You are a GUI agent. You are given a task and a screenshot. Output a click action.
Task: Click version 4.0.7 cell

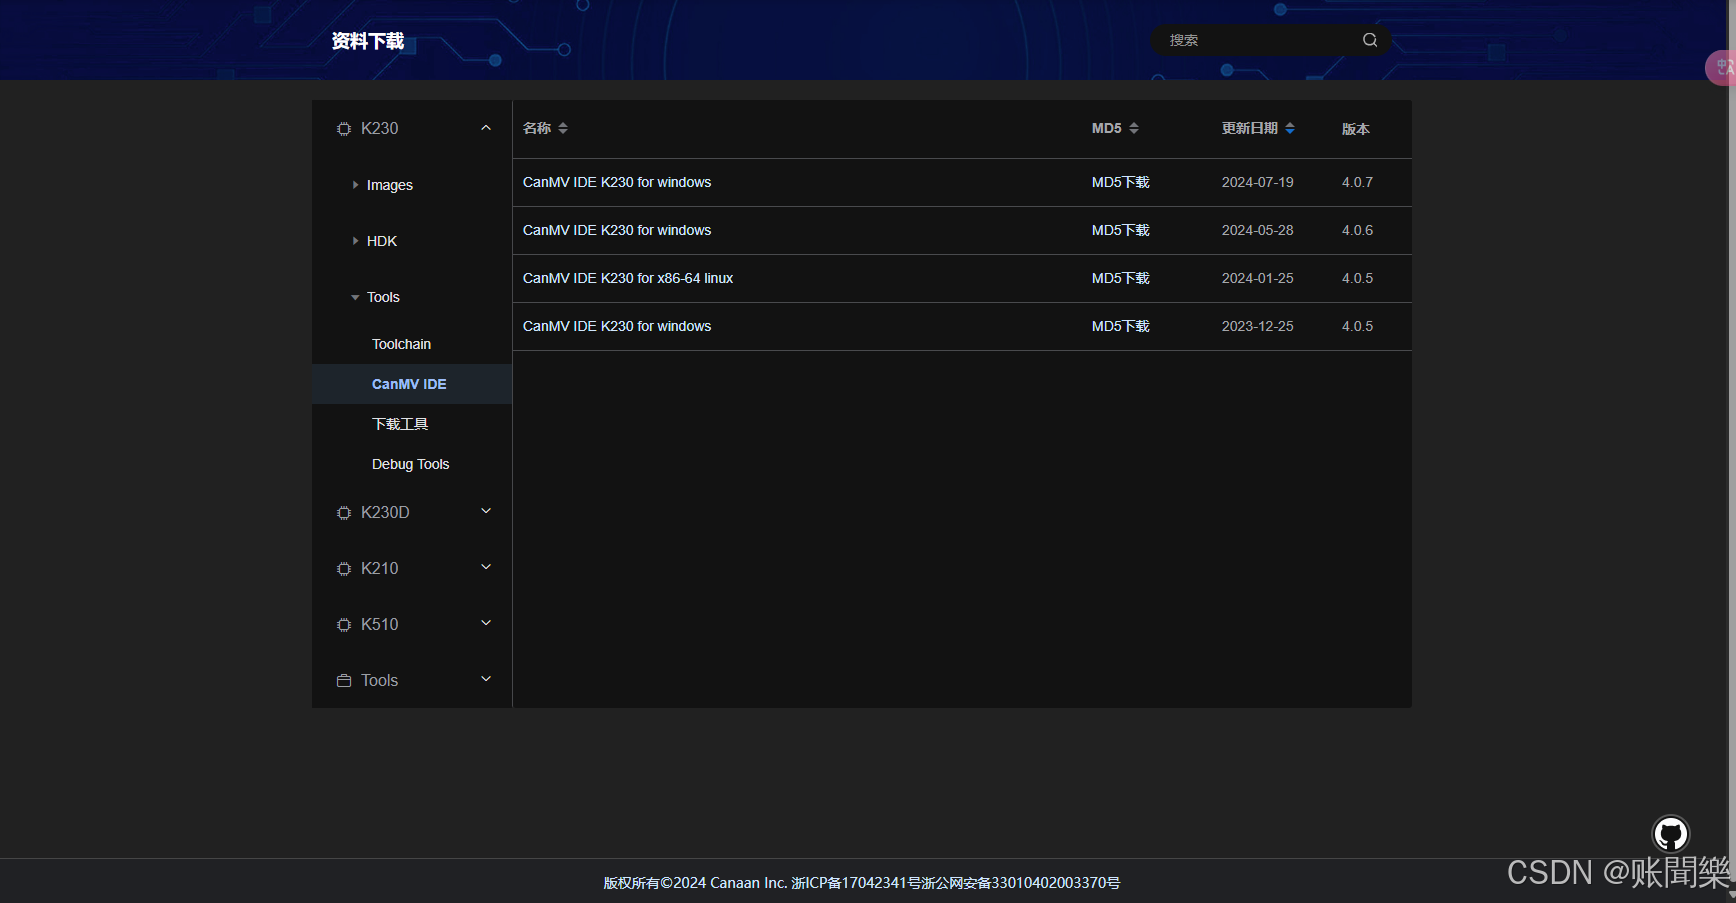point(1357,182)
